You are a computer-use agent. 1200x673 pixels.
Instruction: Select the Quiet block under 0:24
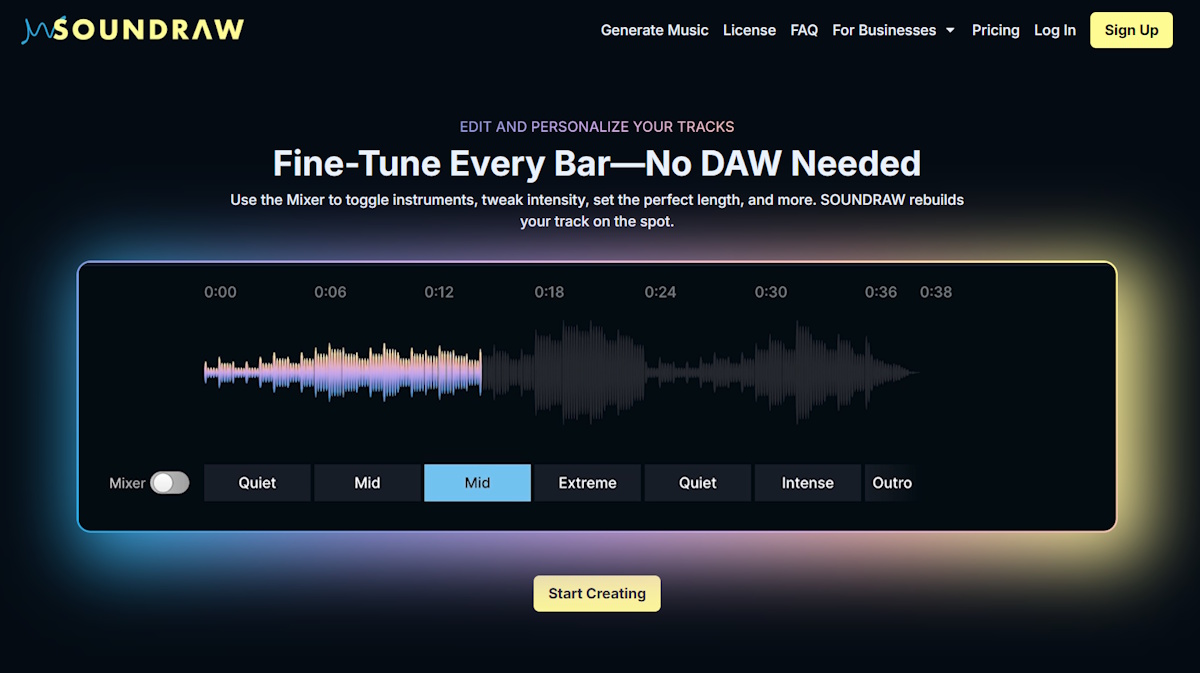tap(697, 483)
